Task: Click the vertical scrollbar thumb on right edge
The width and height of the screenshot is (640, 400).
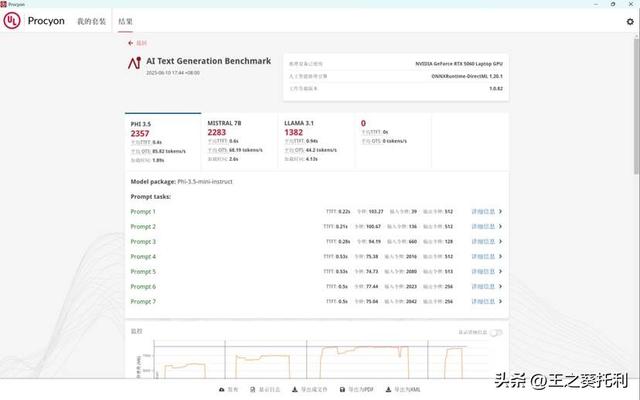Action: point(636,106)
